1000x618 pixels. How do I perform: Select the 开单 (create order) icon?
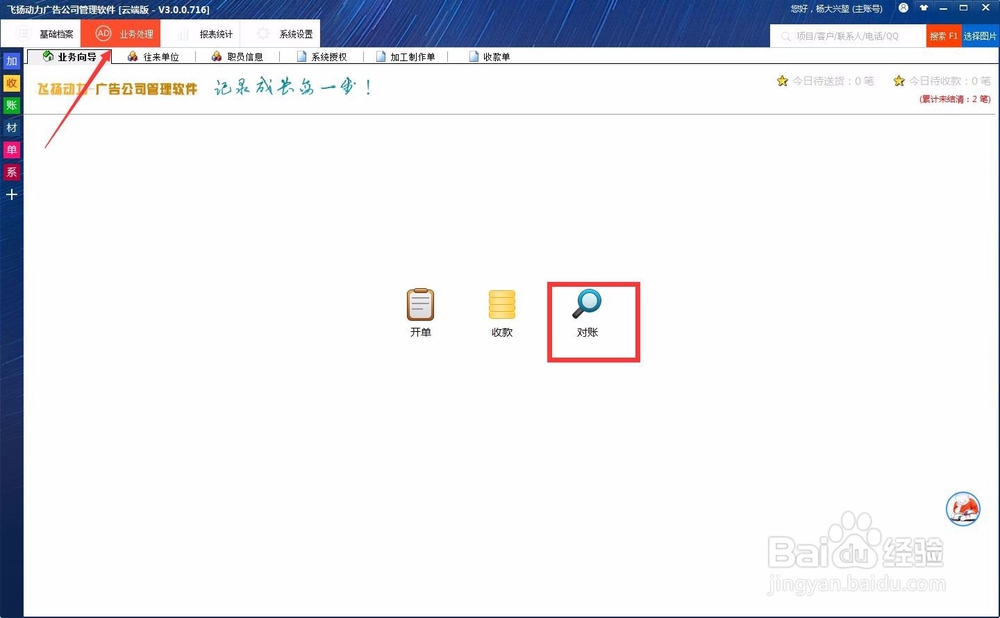point(419,310)
